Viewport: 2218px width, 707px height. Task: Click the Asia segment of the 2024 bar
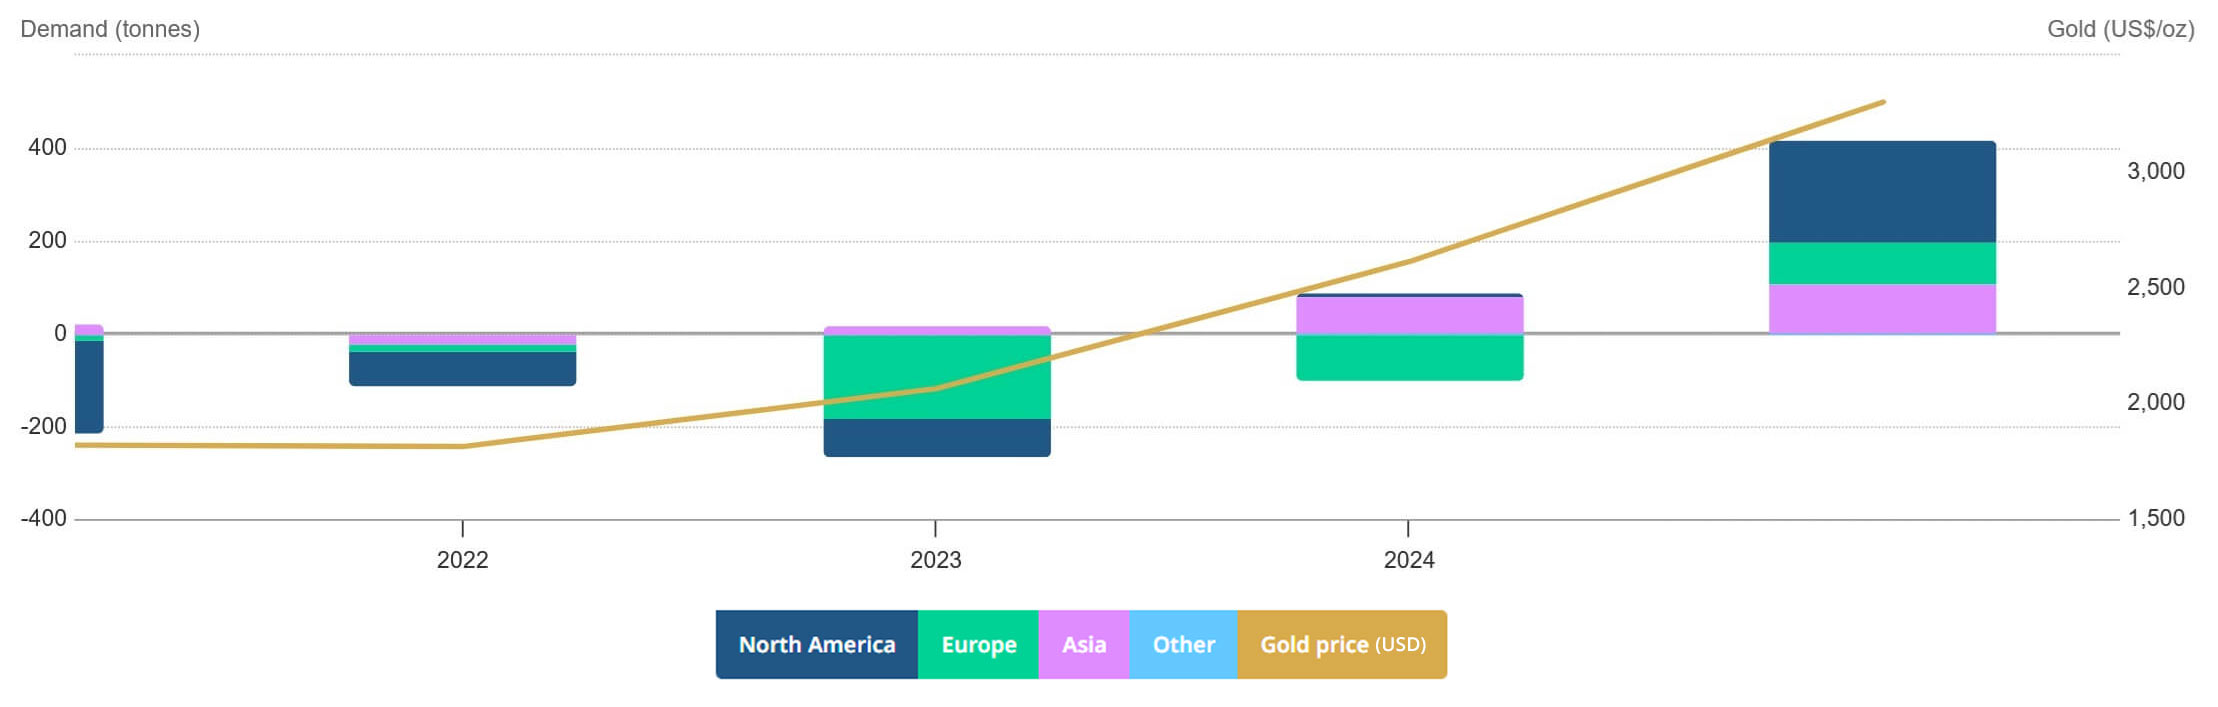[1409, 315]
